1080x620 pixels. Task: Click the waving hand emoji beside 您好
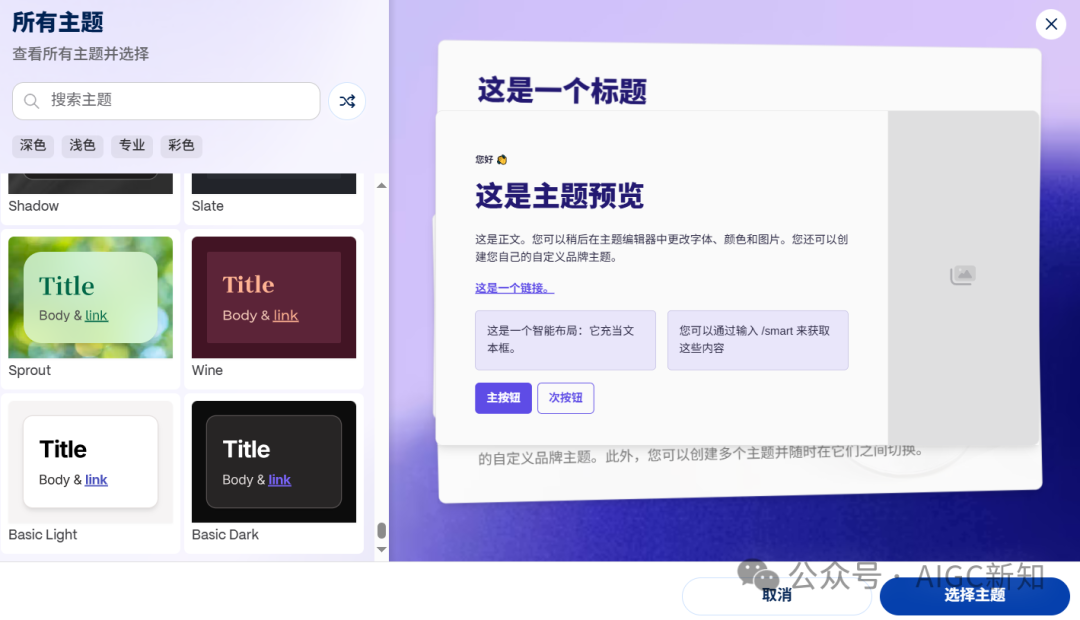(x=503, y=160)
